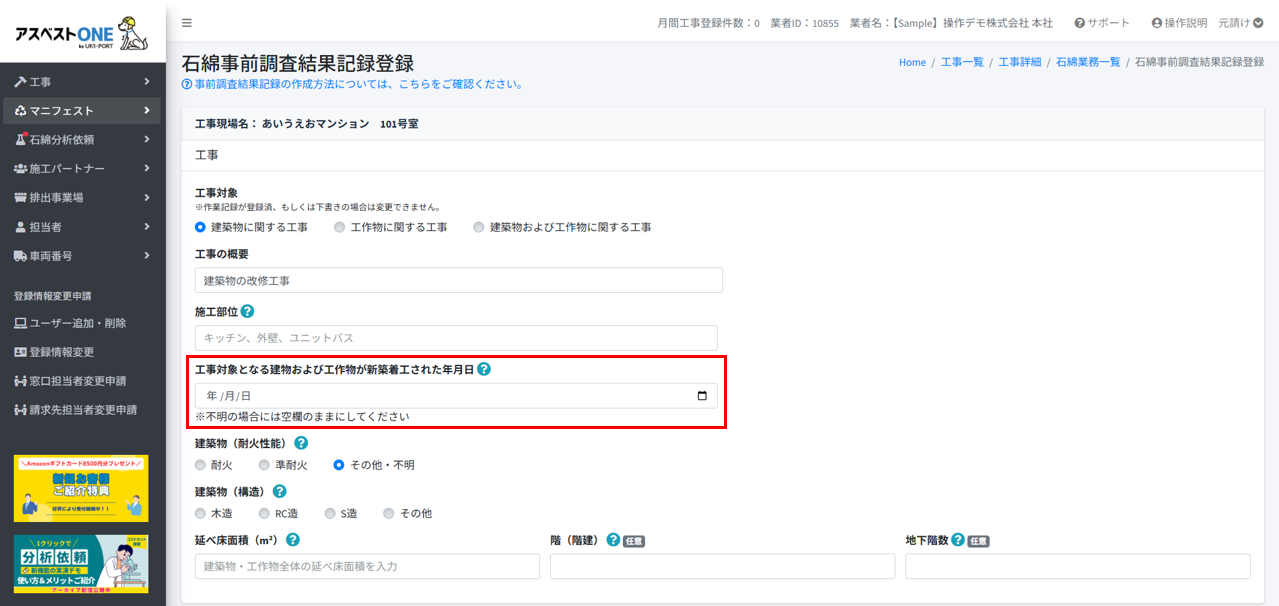This screenshot has width=1279, height=606.
Task: Open calendar picker icon in date field
Action: pyautogui.click(x=702, y=396)
